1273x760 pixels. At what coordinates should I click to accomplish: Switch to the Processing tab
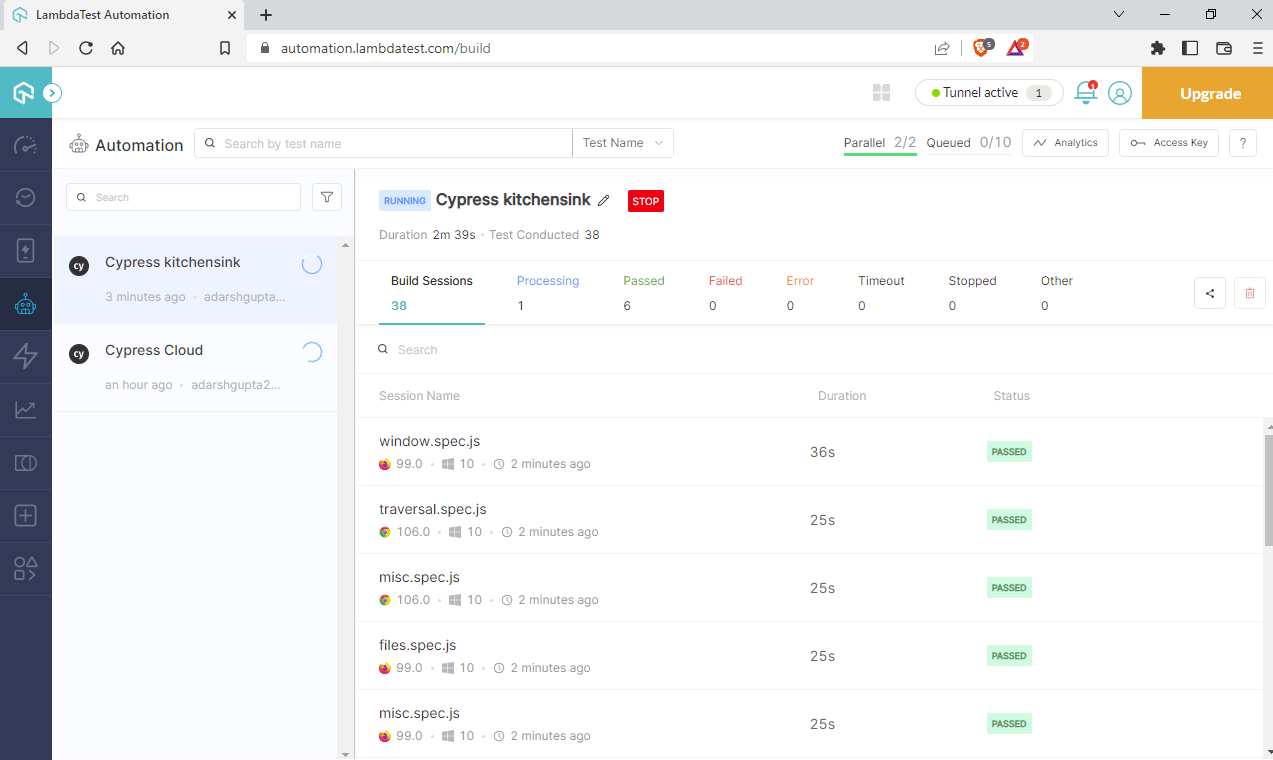pos(547,293)
